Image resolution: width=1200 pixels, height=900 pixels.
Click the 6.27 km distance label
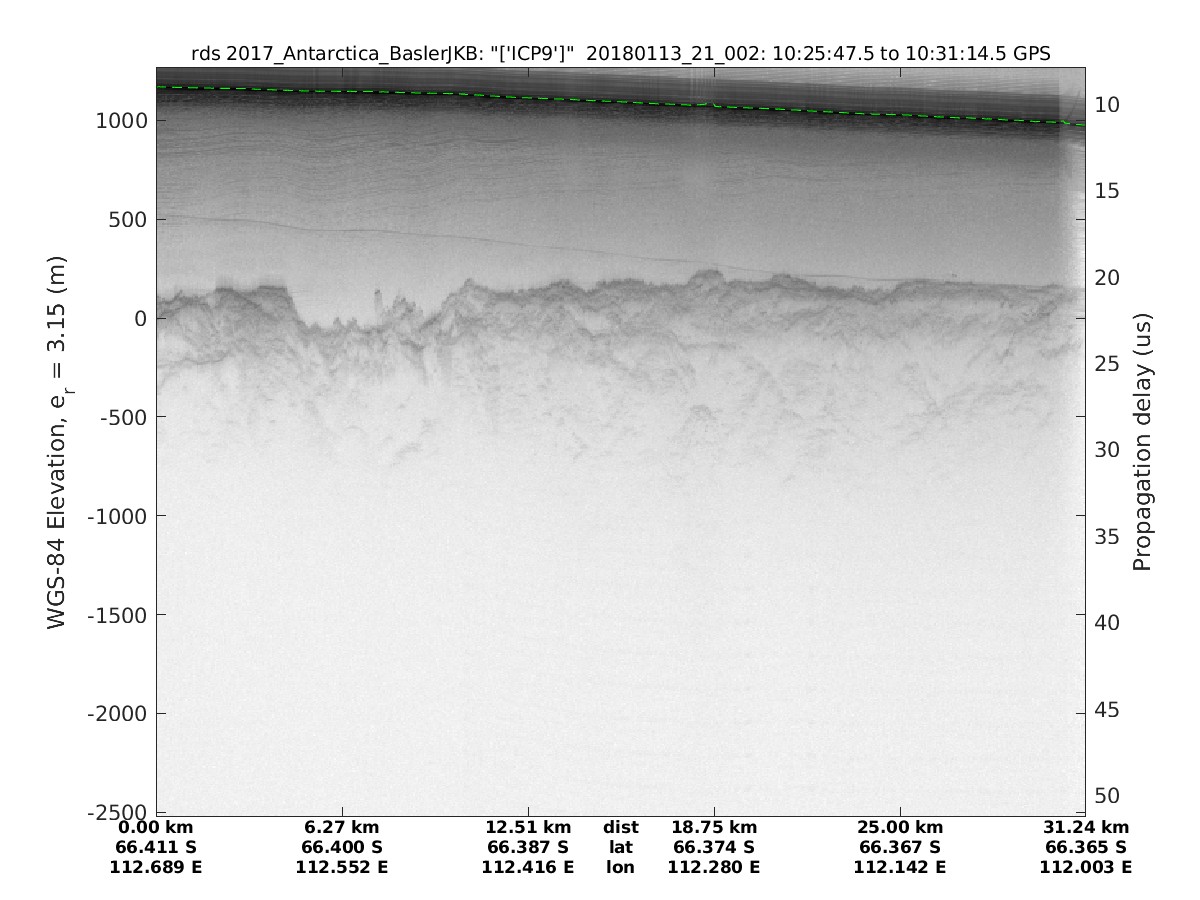(342, 828)
